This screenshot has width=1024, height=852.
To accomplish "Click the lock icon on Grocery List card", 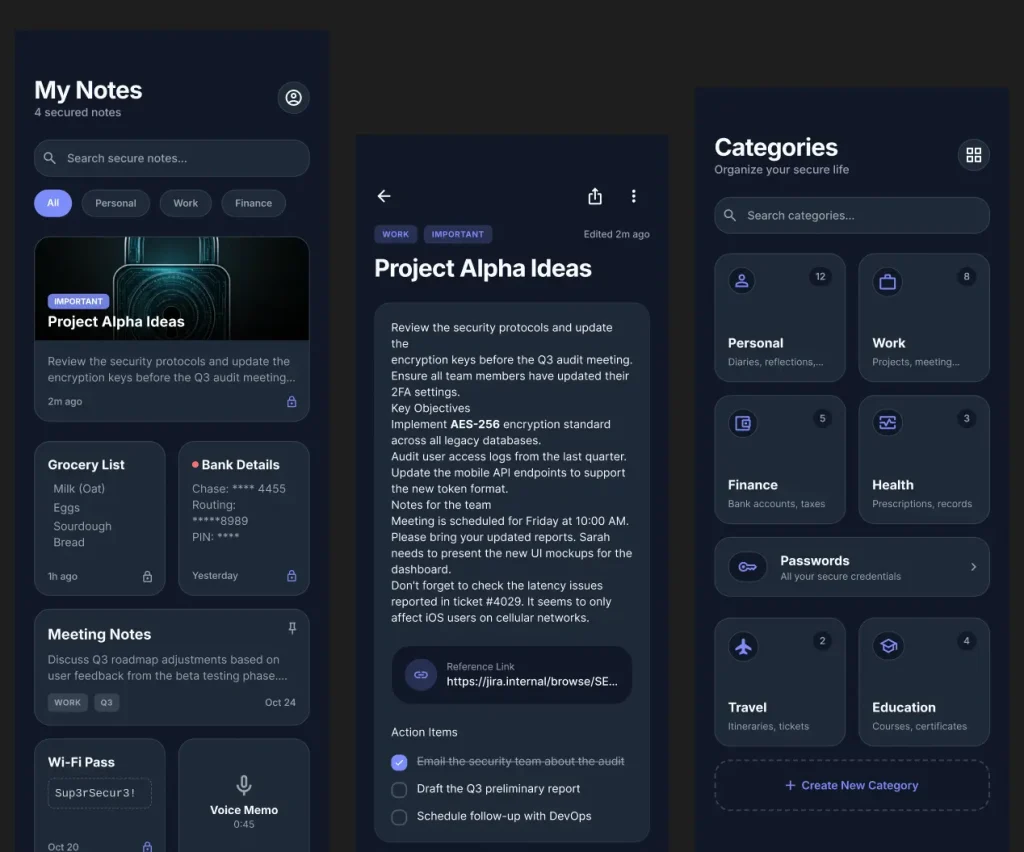I will click(148, 576).
